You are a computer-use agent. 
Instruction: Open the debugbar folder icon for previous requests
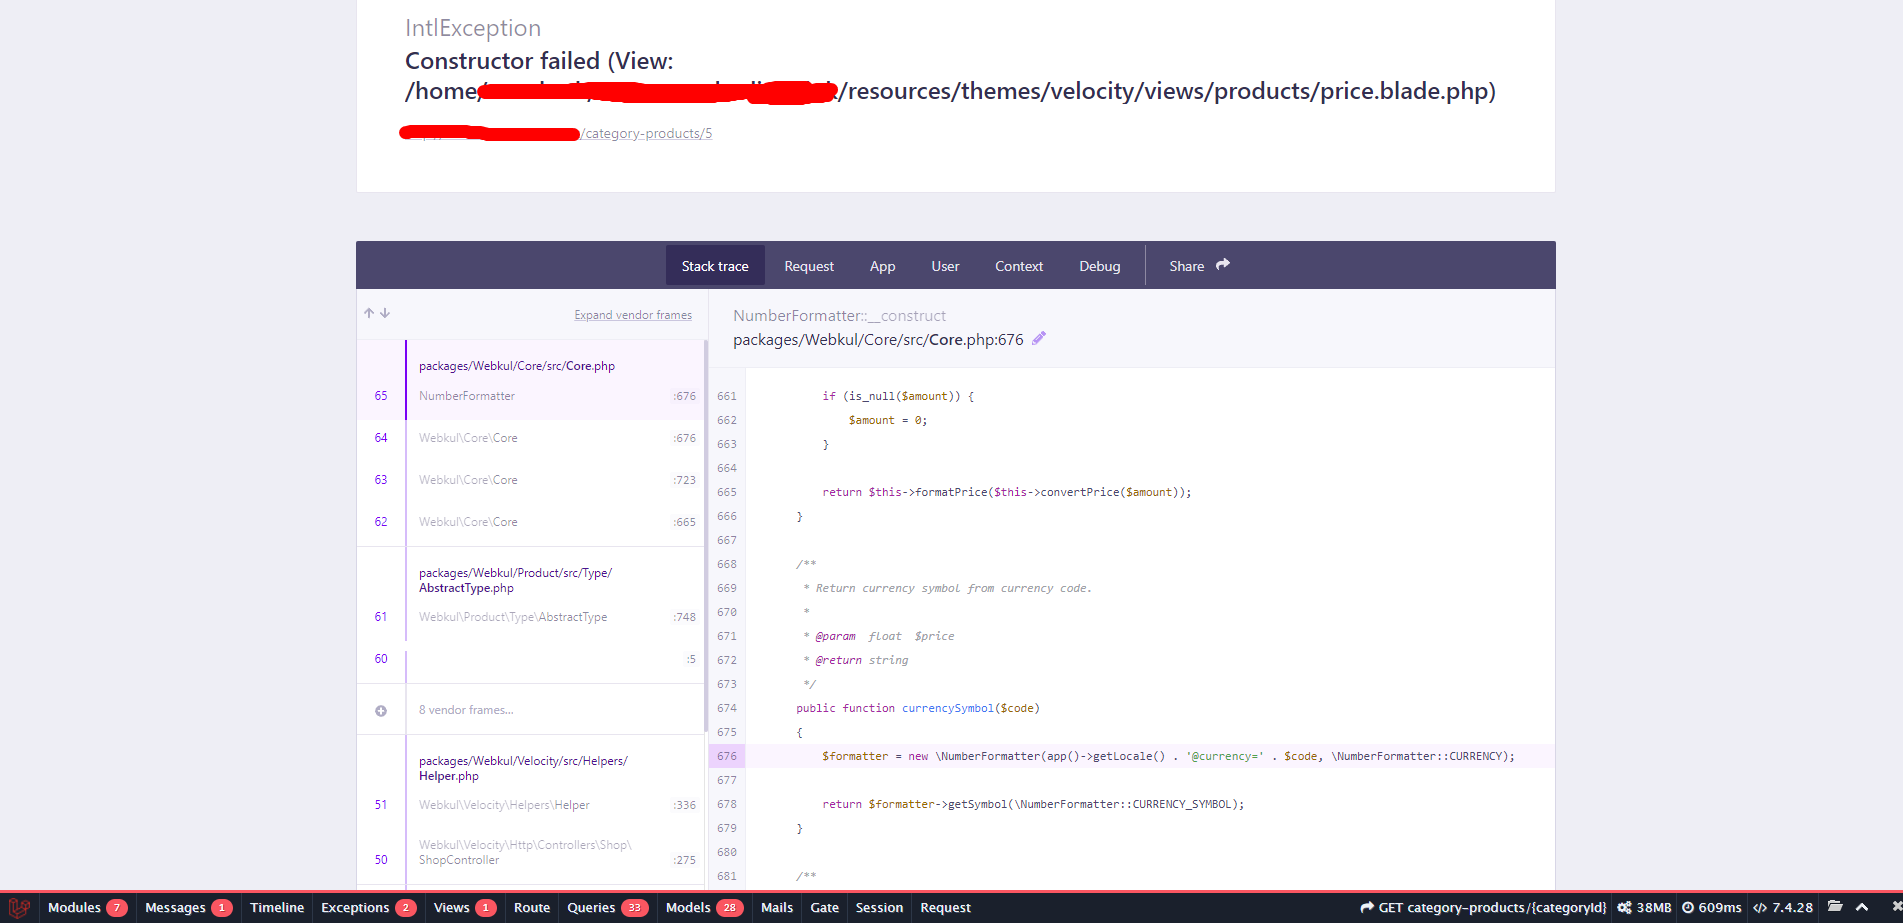pos(1835,907)
